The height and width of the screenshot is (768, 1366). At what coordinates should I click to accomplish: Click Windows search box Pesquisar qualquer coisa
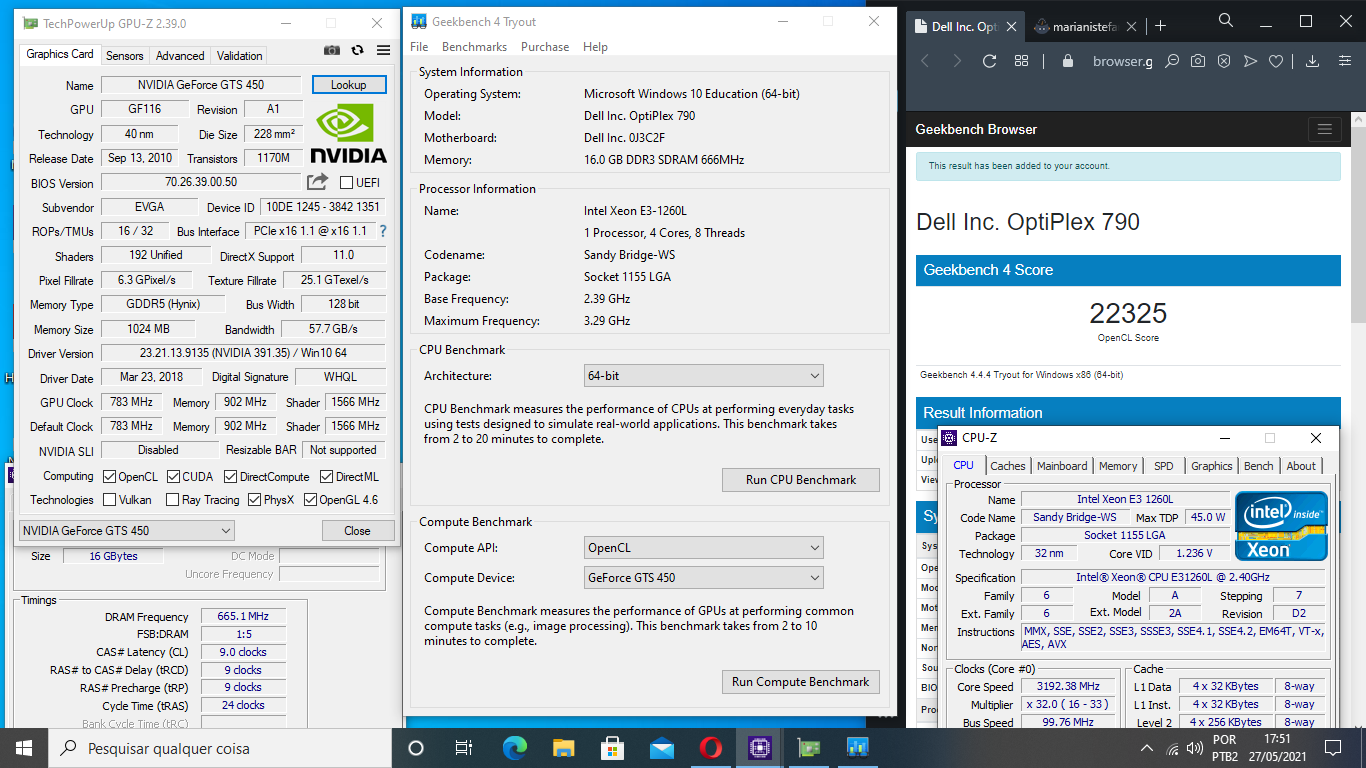coord(219,748)
